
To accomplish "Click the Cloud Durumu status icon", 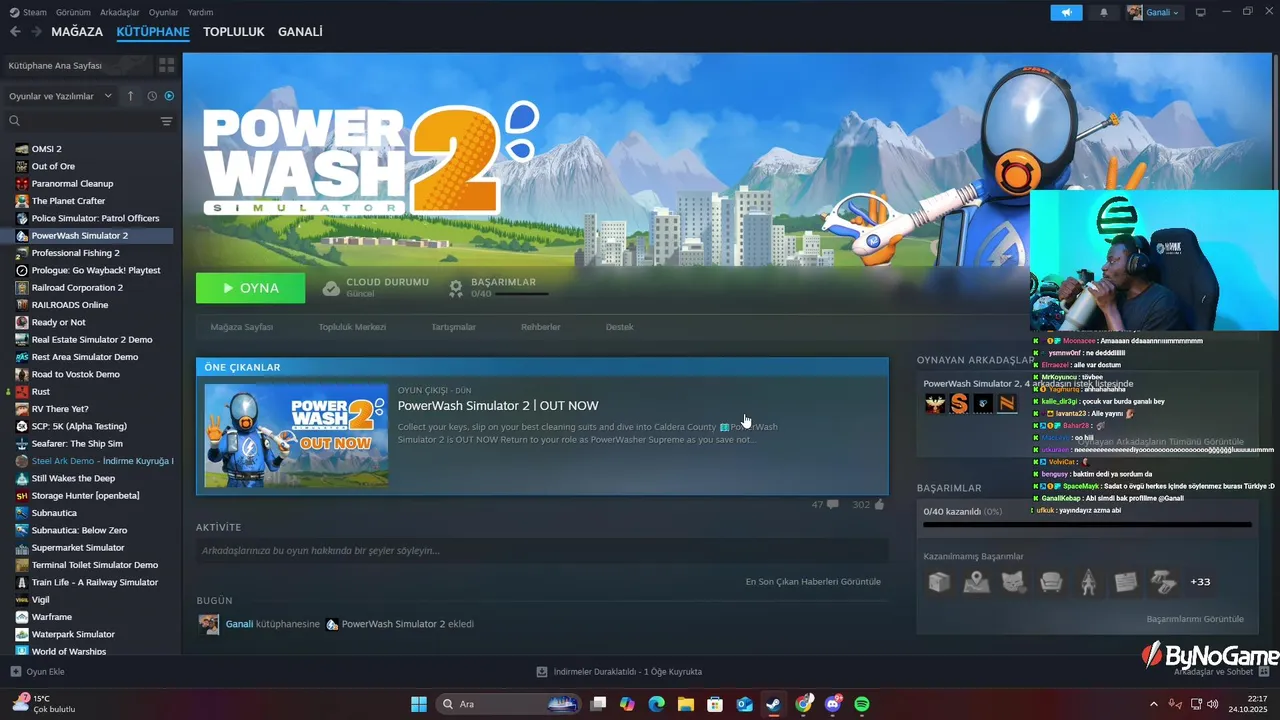I will (x=331, y=288).
